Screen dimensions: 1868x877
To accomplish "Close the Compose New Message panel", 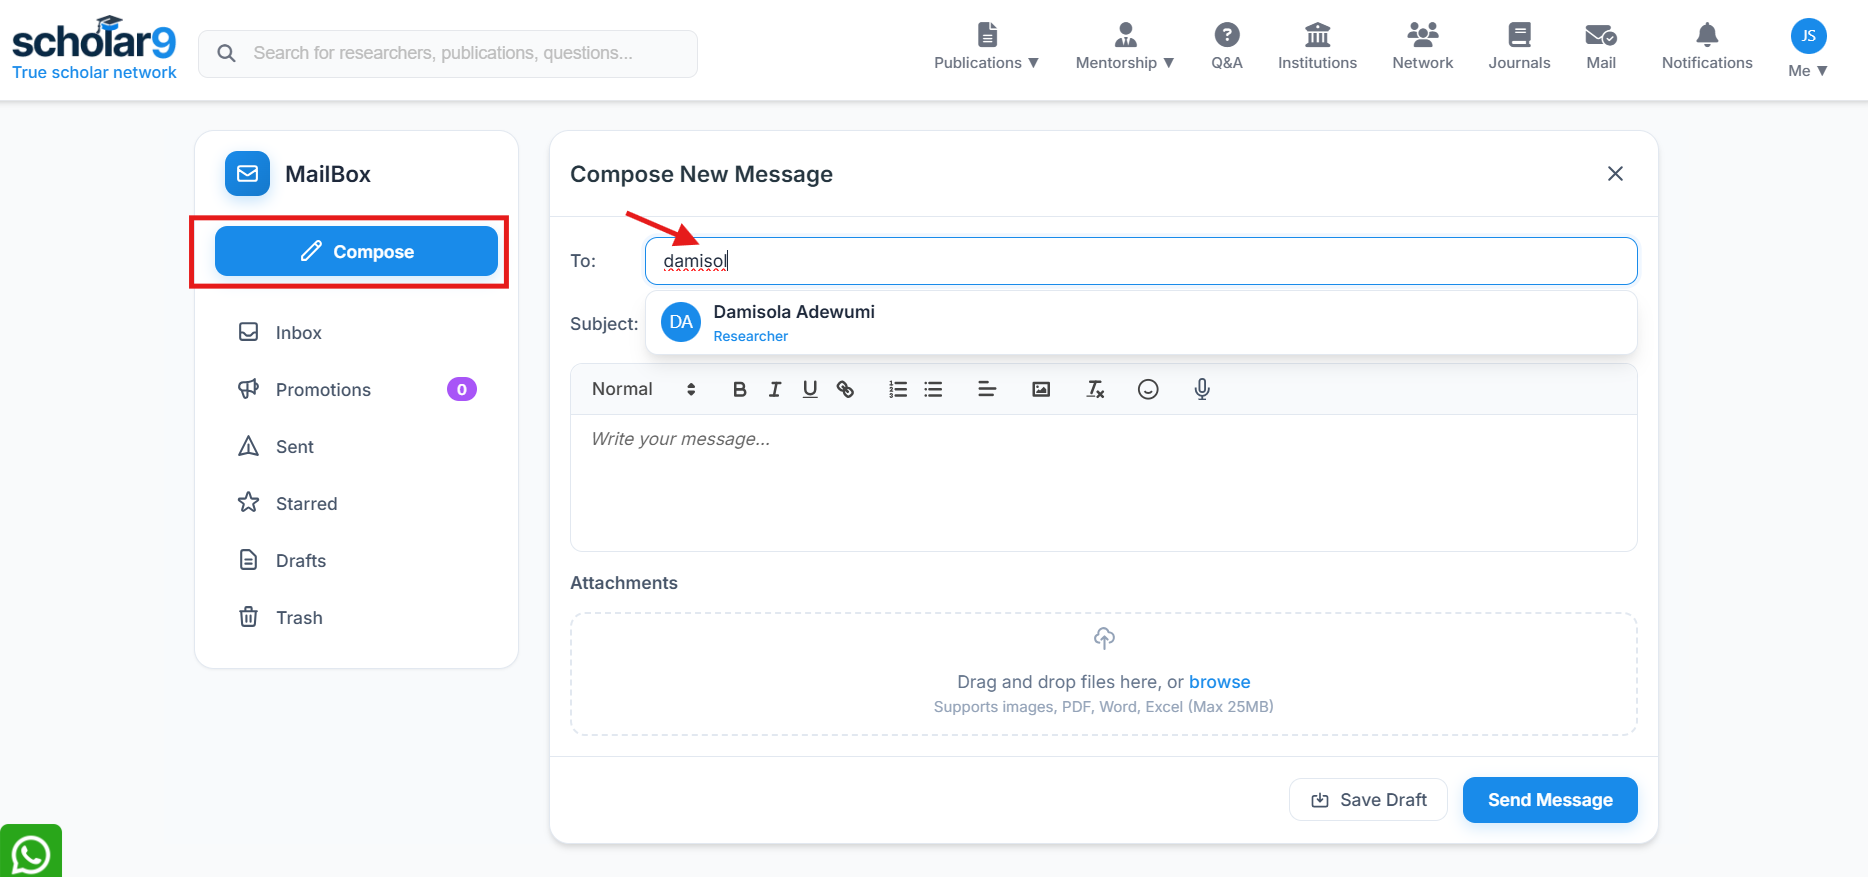I will pyautogui.click(x=1615, y=174).
